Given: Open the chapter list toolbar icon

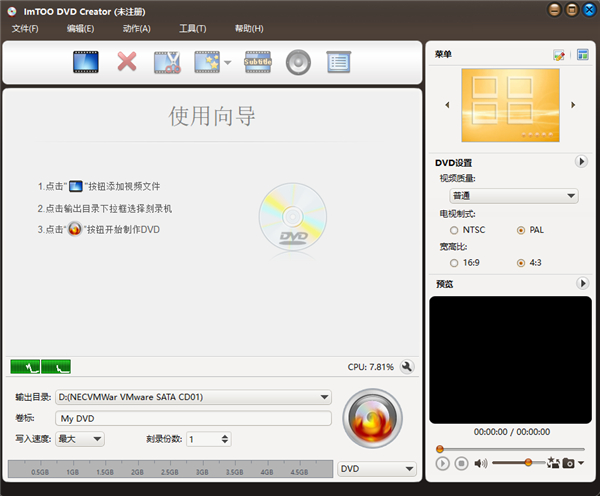Looking at the screenshot, I should pyautogui.click(x=338, y=63).
